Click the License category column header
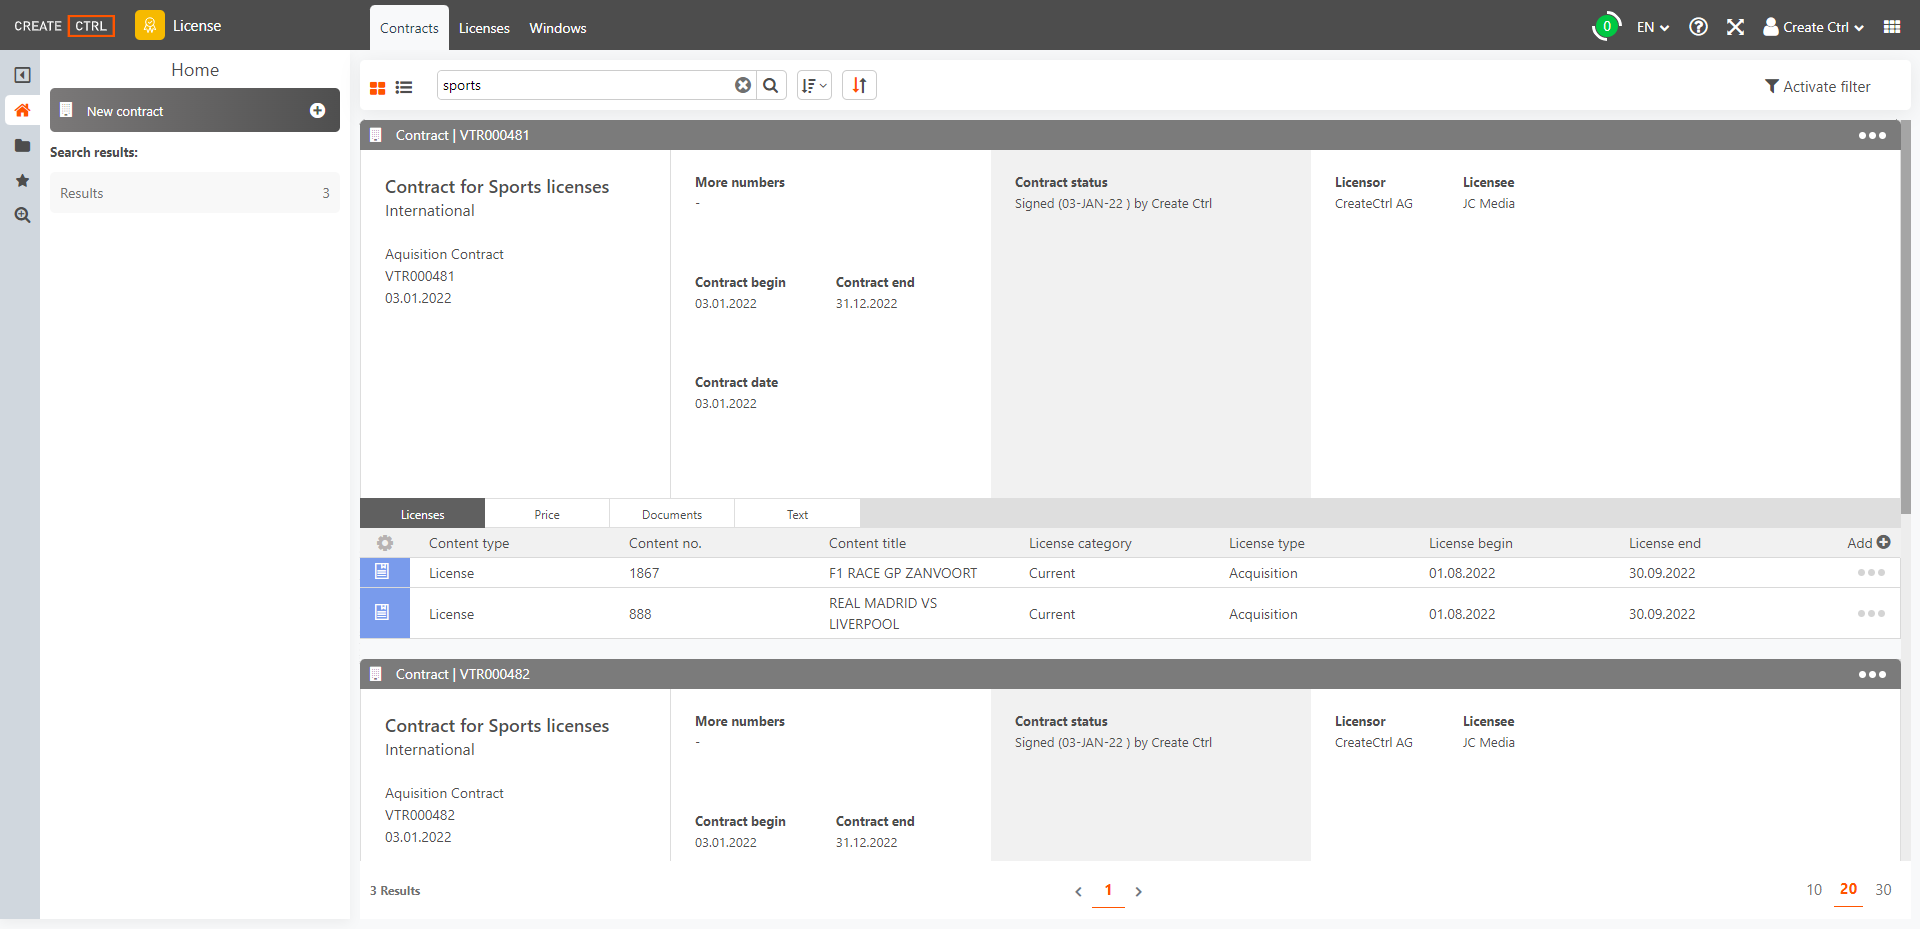The height and width of the screenshot is (929, 1920). coord(1080,543)
